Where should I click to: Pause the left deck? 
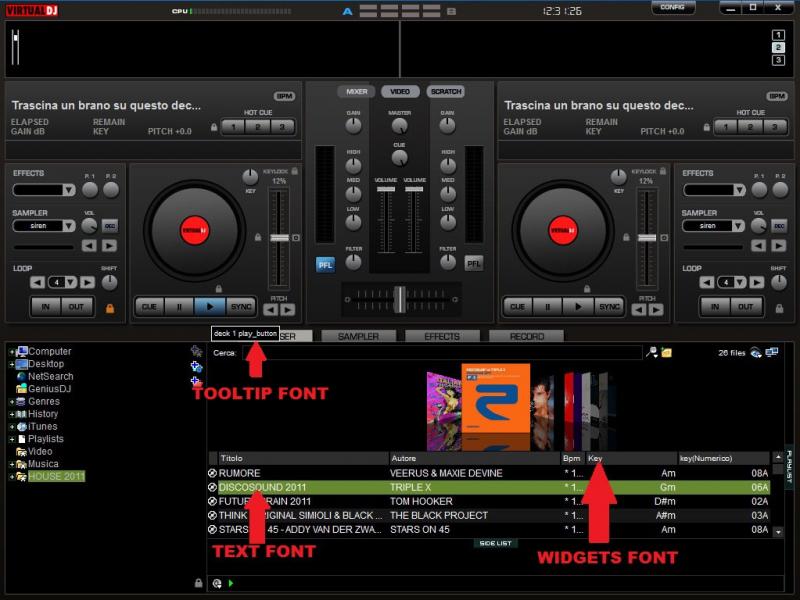pos(179,307)
